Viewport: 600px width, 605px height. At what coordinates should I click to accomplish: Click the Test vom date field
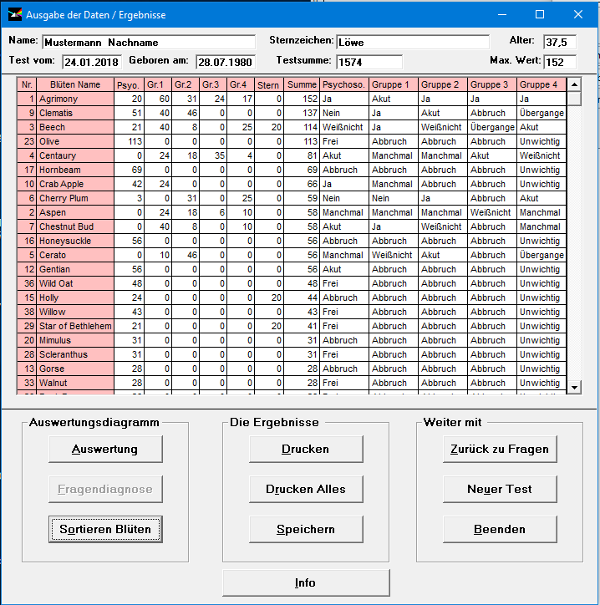click(92, 62)
